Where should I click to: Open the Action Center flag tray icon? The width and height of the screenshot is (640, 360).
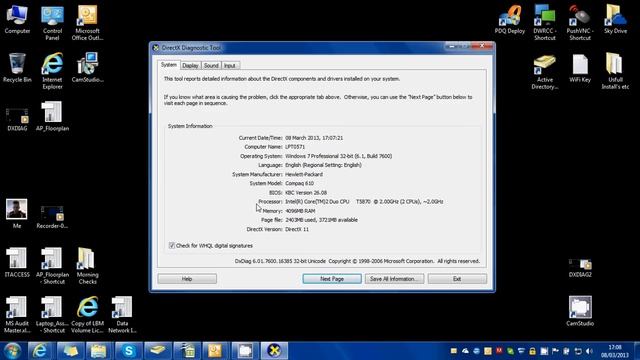pos(555,351)
